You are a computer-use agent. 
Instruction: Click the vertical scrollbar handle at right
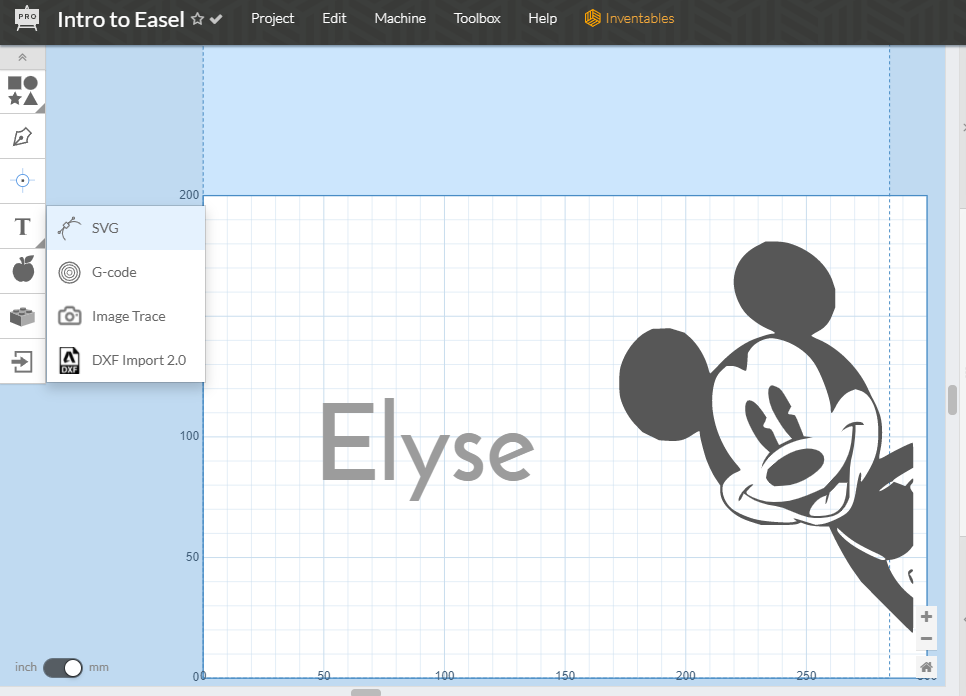pyautogui.click(x=952, y=400)
